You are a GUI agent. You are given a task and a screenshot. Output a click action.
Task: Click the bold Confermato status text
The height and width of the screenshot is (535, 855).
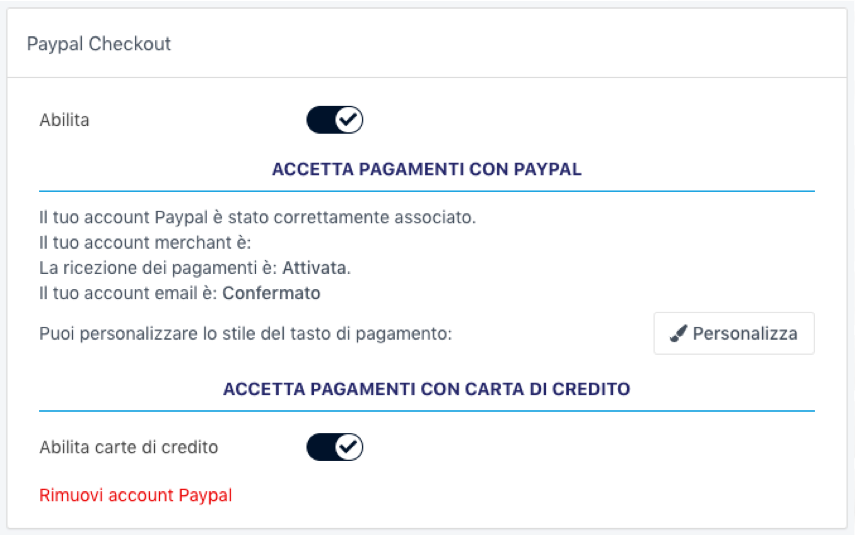pyautogui.click(x=271, y=294)
